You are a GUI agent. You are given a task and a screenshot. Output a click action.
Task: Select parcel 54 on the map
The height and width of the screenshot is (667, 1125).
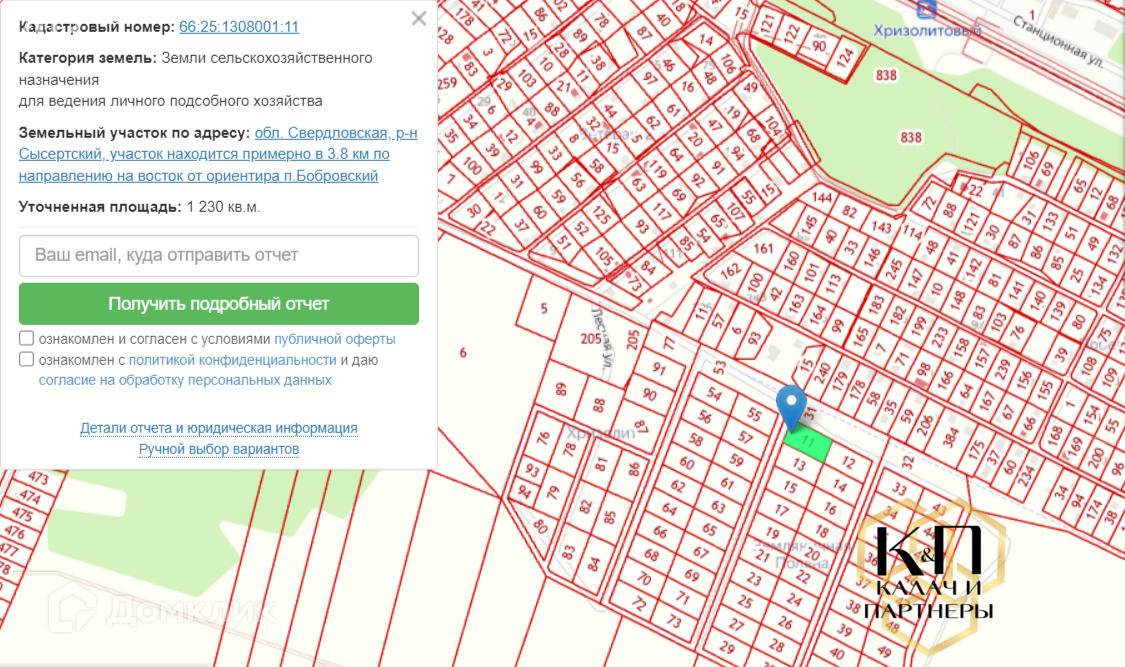[x=714, y=393]
